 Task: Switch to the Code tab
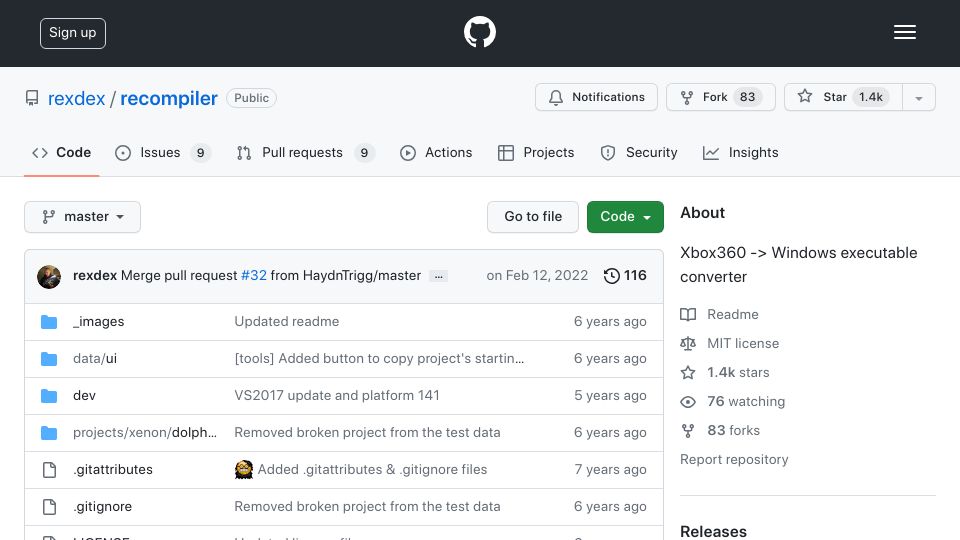pos(61,152)
